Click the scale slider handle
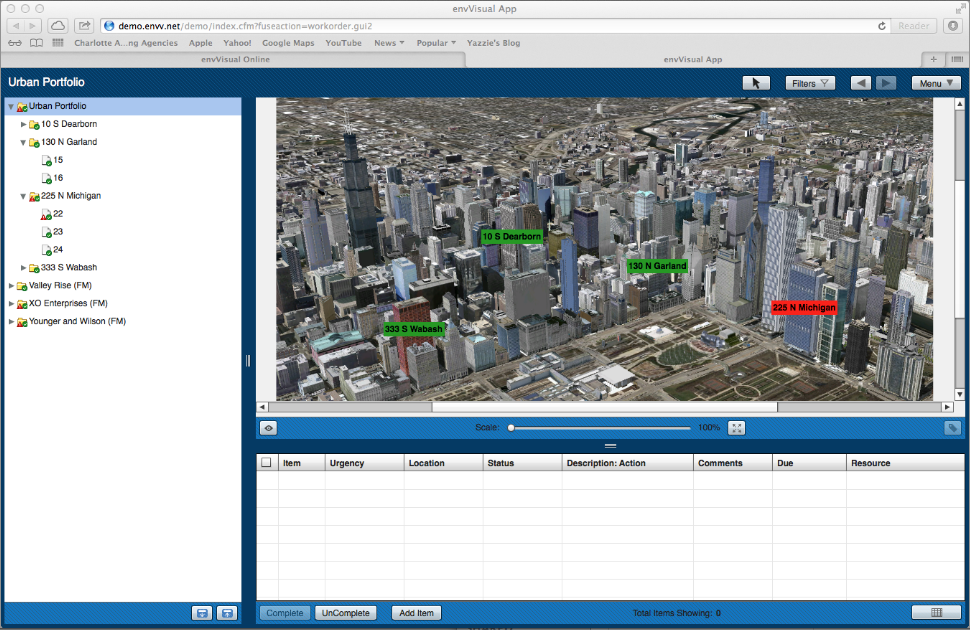Image resolution: width=970 pixels, height=630 pixels. [511, 428]
